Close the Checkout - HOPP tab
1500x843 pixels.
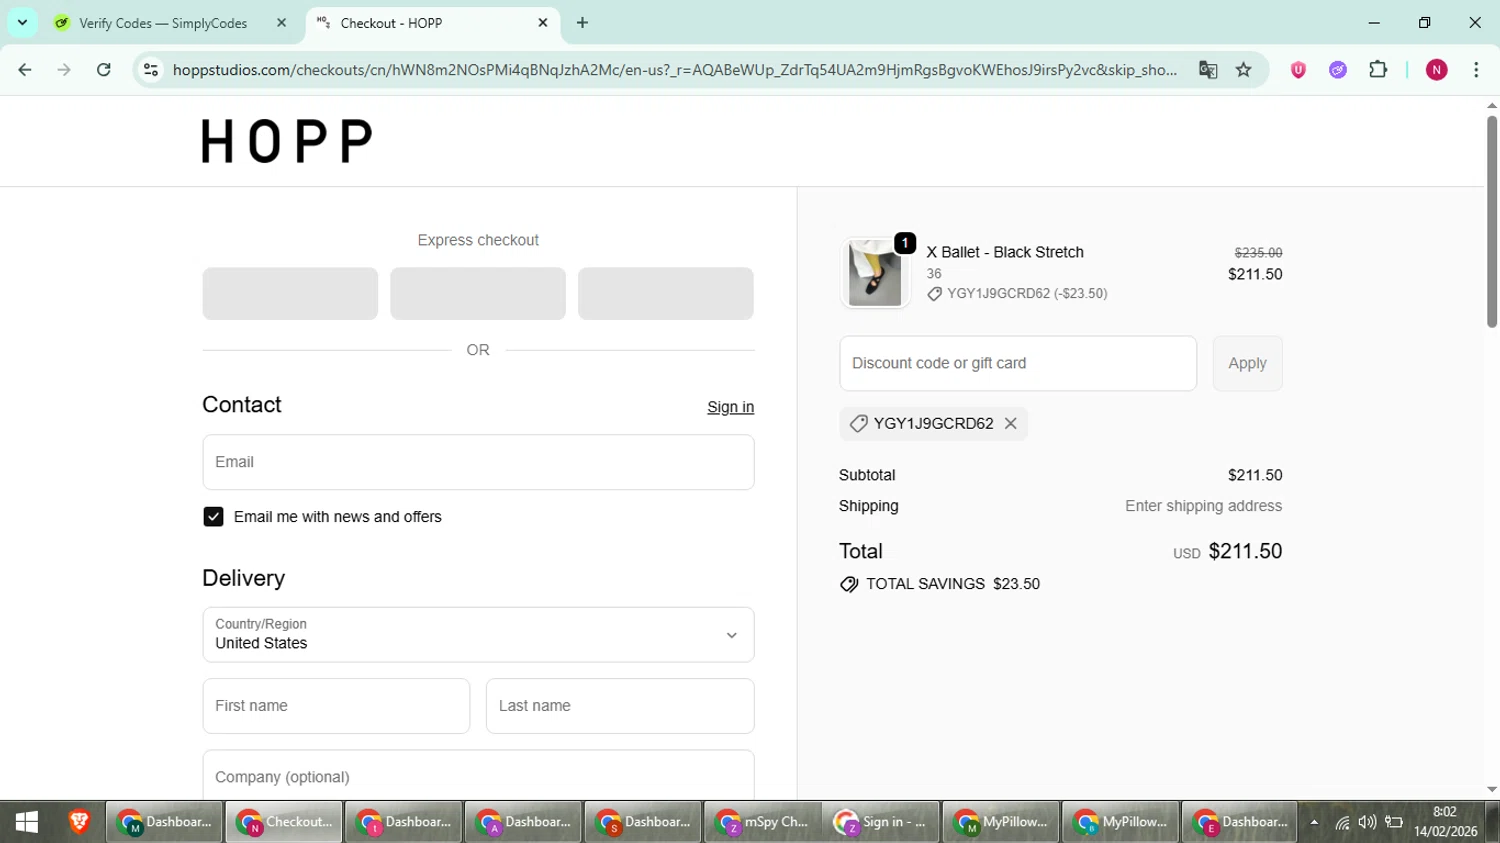click(x=543, y=23)
